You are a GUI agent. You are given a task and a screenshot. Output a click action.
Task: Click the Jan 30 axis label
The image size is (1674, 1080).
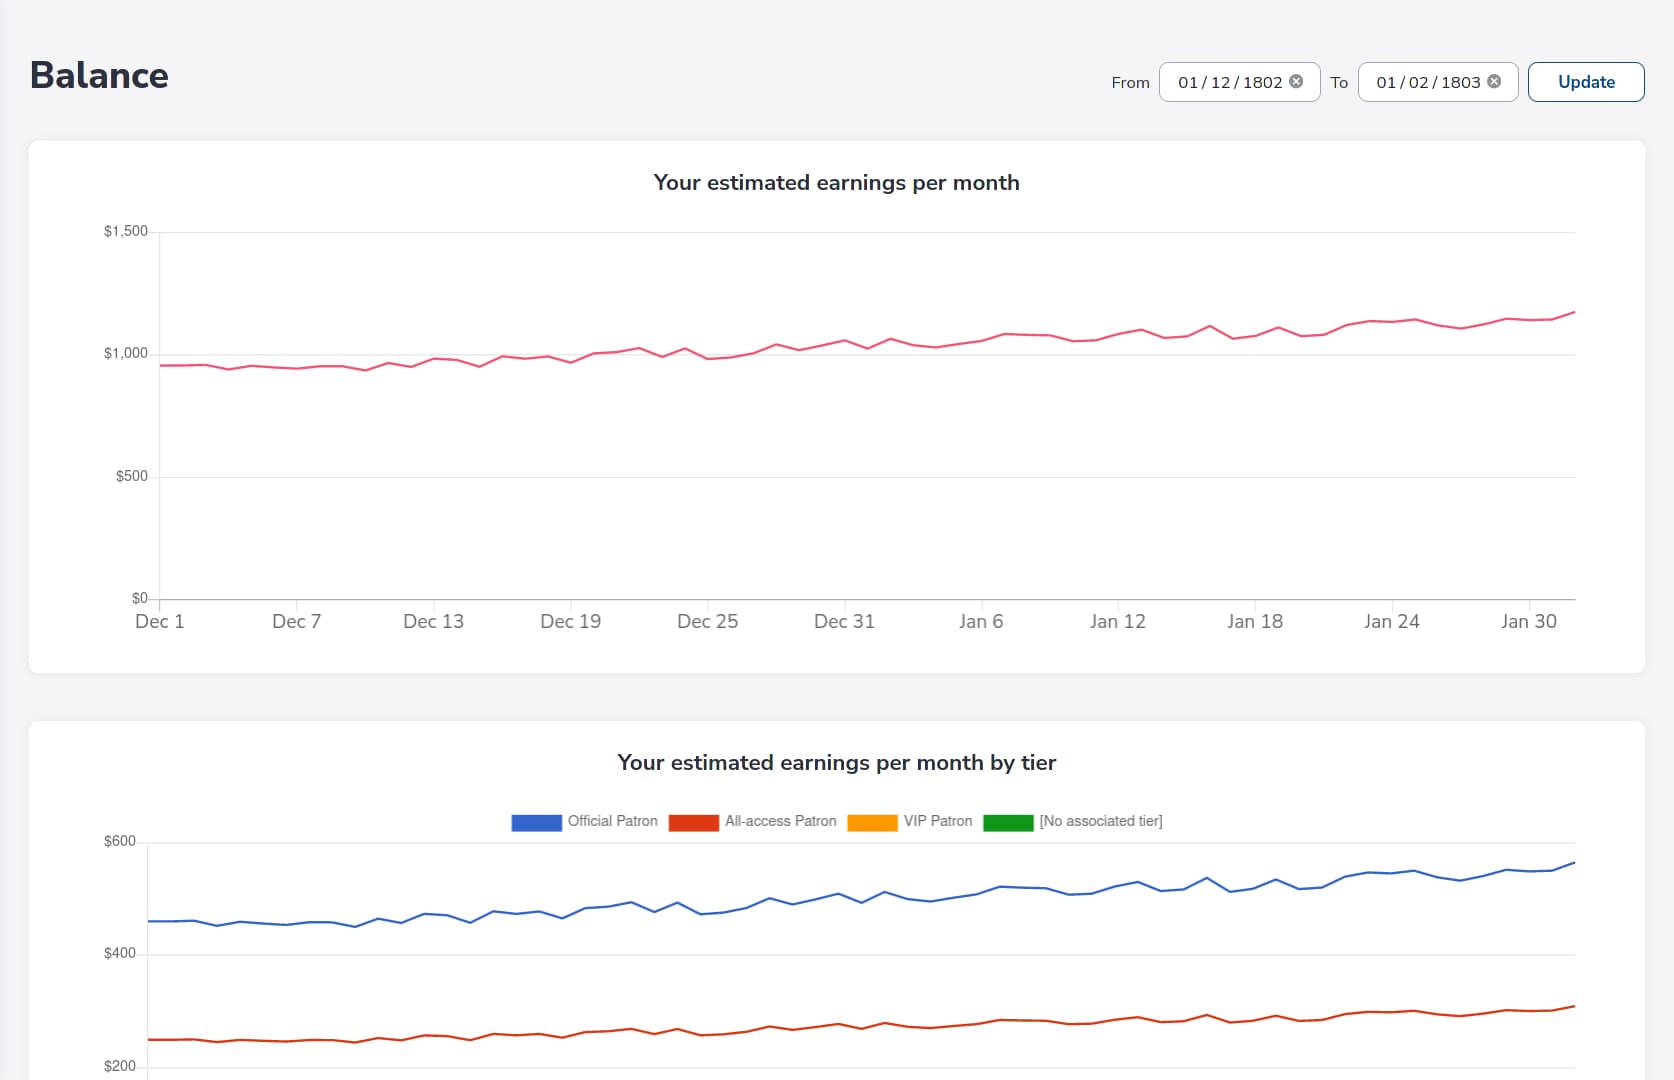click(1529, 621)
